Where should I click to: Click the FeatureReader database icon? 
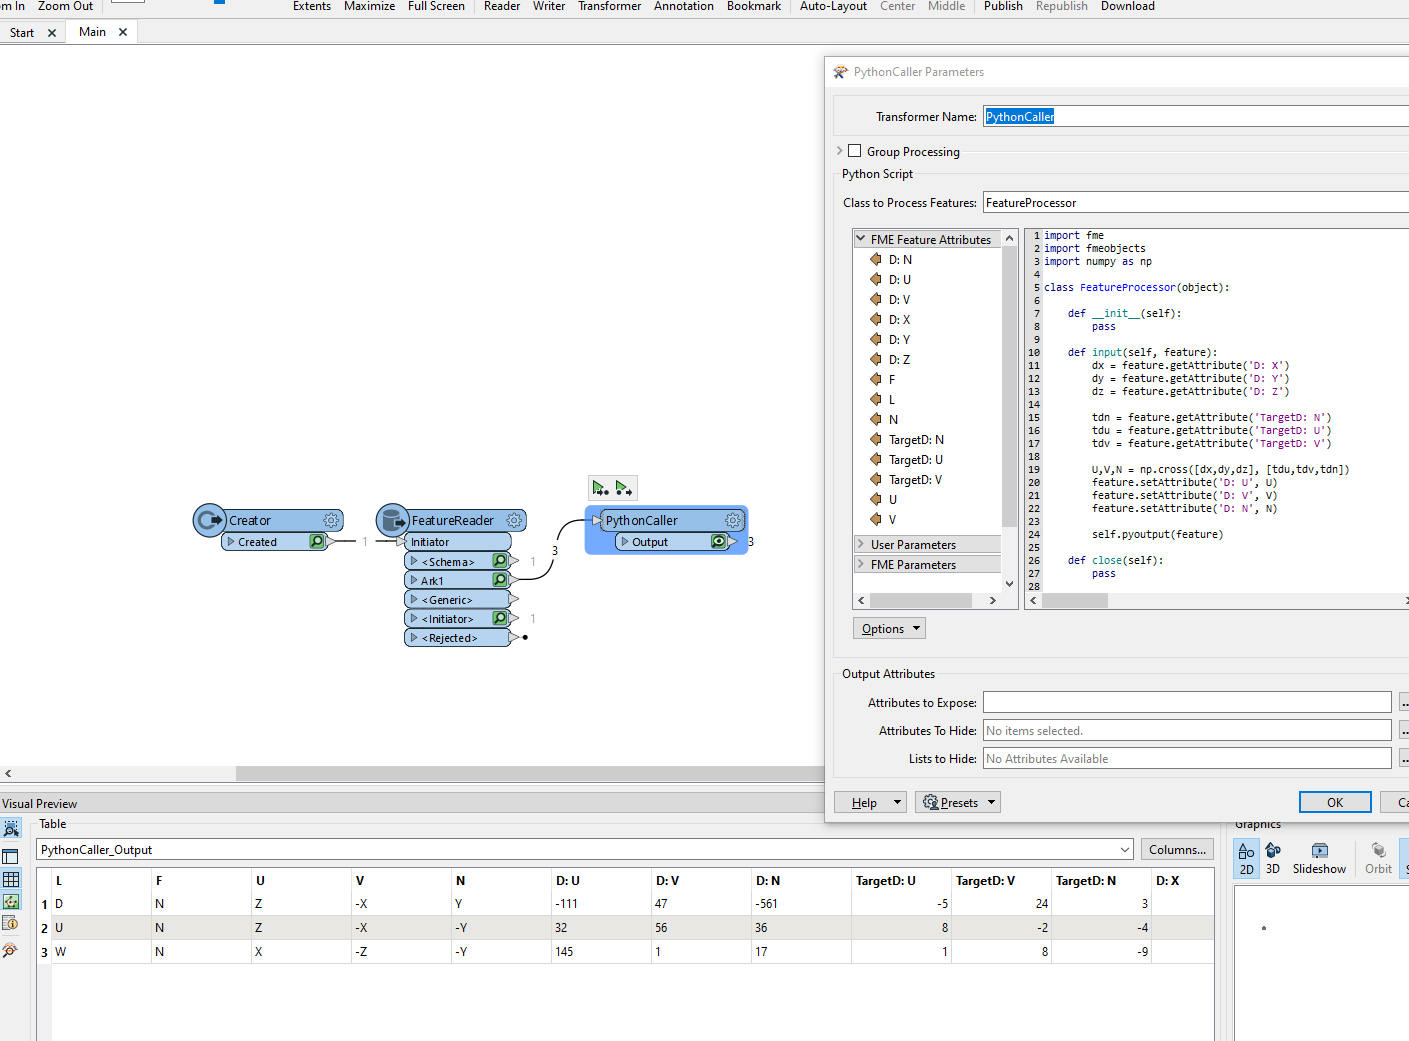[x=393, y=520]
